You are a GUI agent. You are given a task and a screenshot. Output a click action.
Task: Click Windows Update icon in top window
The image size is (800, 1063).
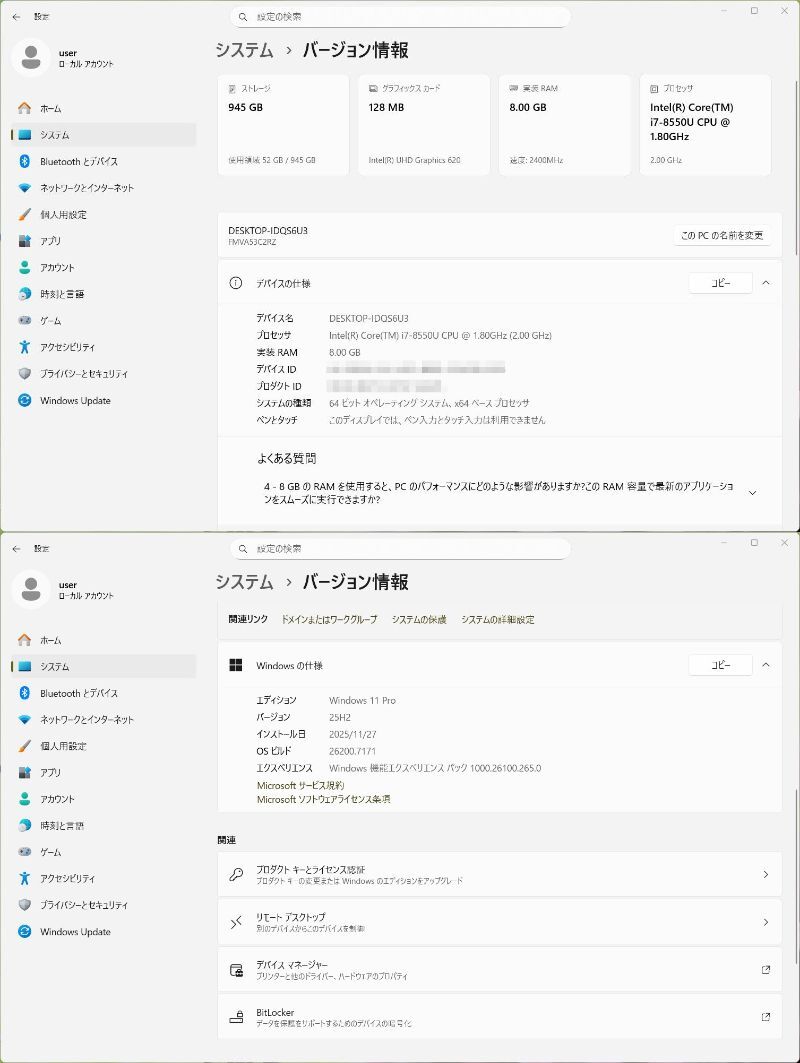click(24, 400)
